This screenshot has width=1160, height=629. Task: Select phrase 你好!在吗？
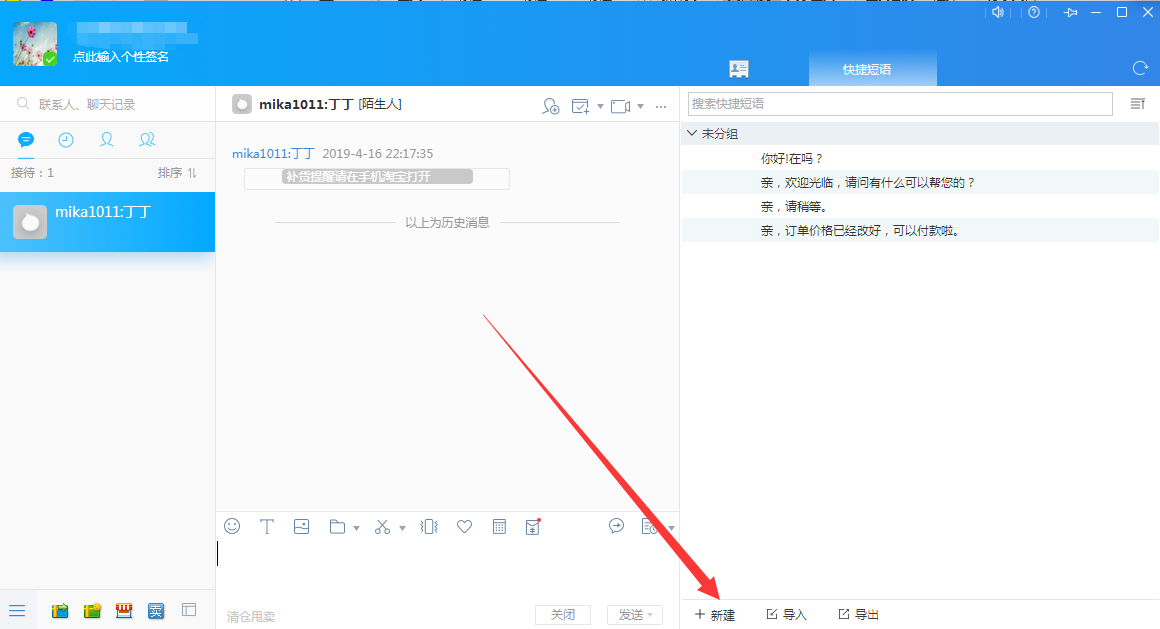(x=920, y=158)
